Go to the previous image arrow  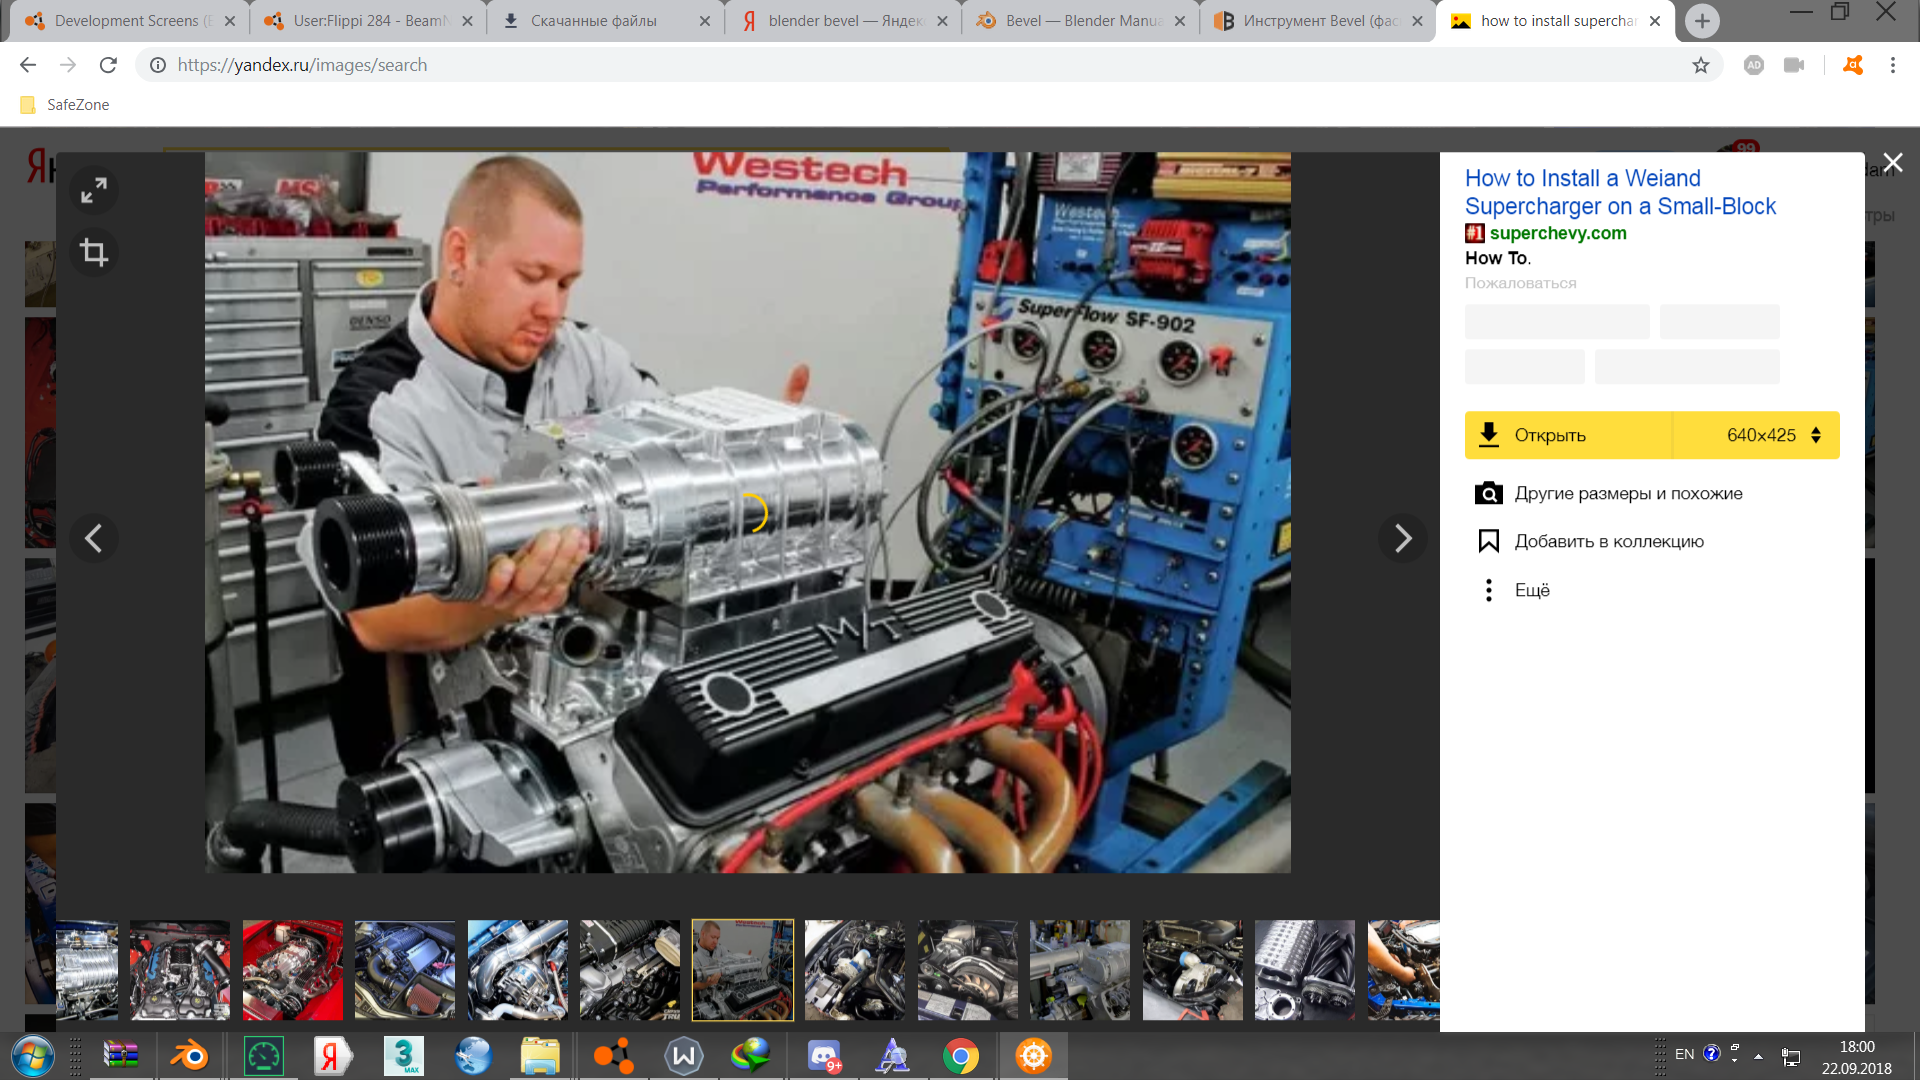pyautogui.click(x=94, y=539)
